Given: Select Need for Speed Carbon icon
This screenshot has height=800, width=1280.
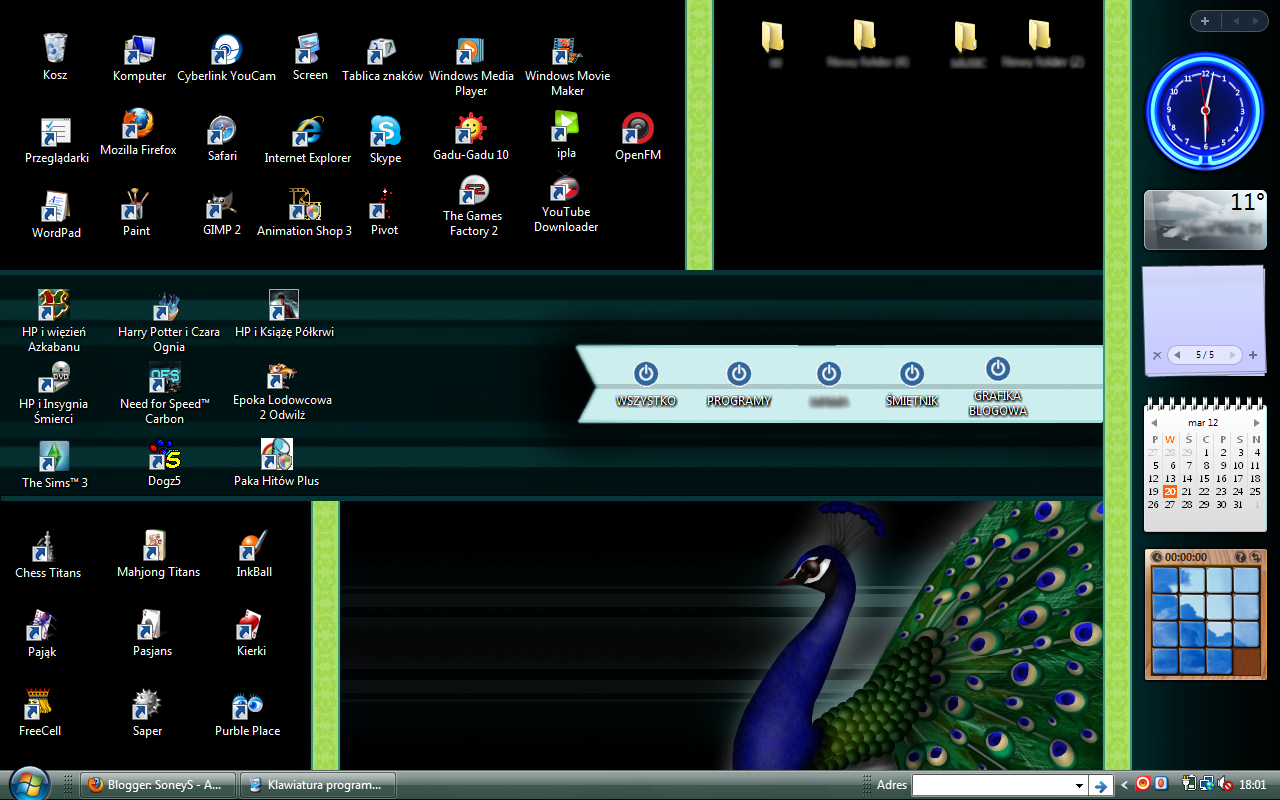Looking at the screenshot, I should pyautogui.click(x=165, y=395).
